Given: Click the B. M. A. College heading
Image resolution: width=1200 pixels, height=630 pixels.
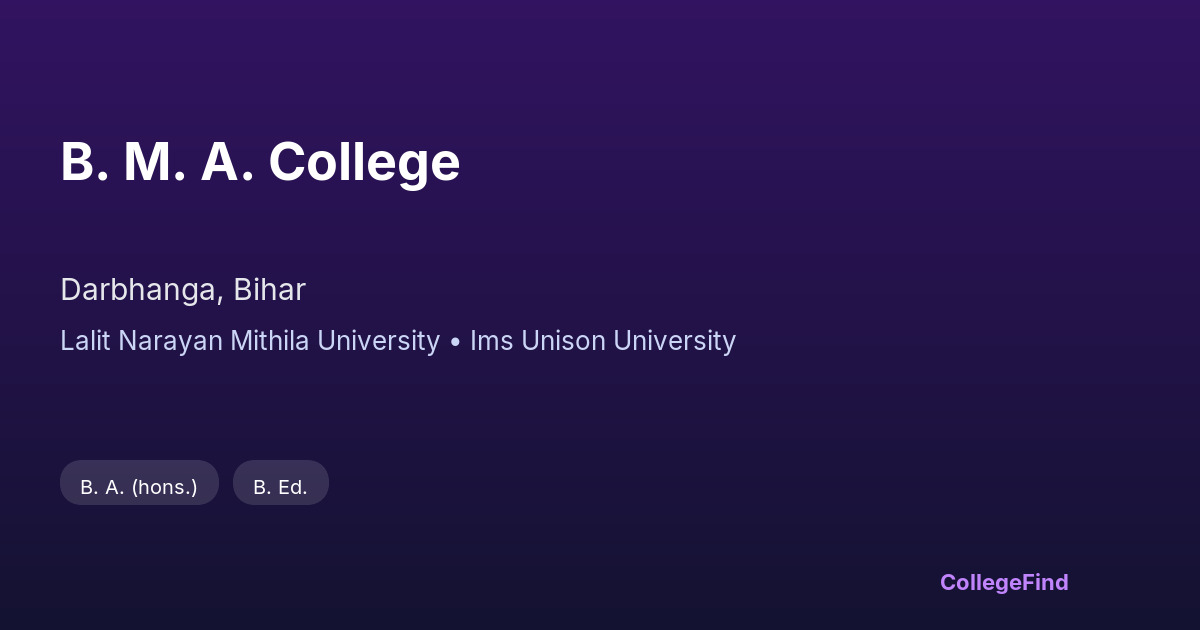Looking at the screenshot, I should (x=260, y=162).
